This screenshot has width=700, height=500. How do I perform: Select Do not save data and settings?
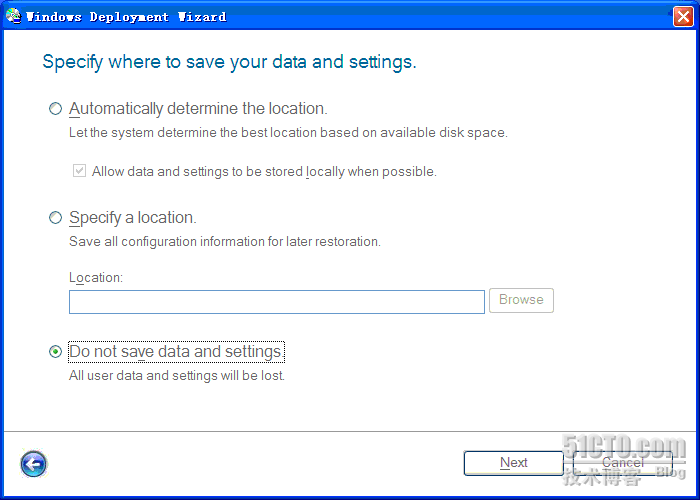(x=55, y=352)
